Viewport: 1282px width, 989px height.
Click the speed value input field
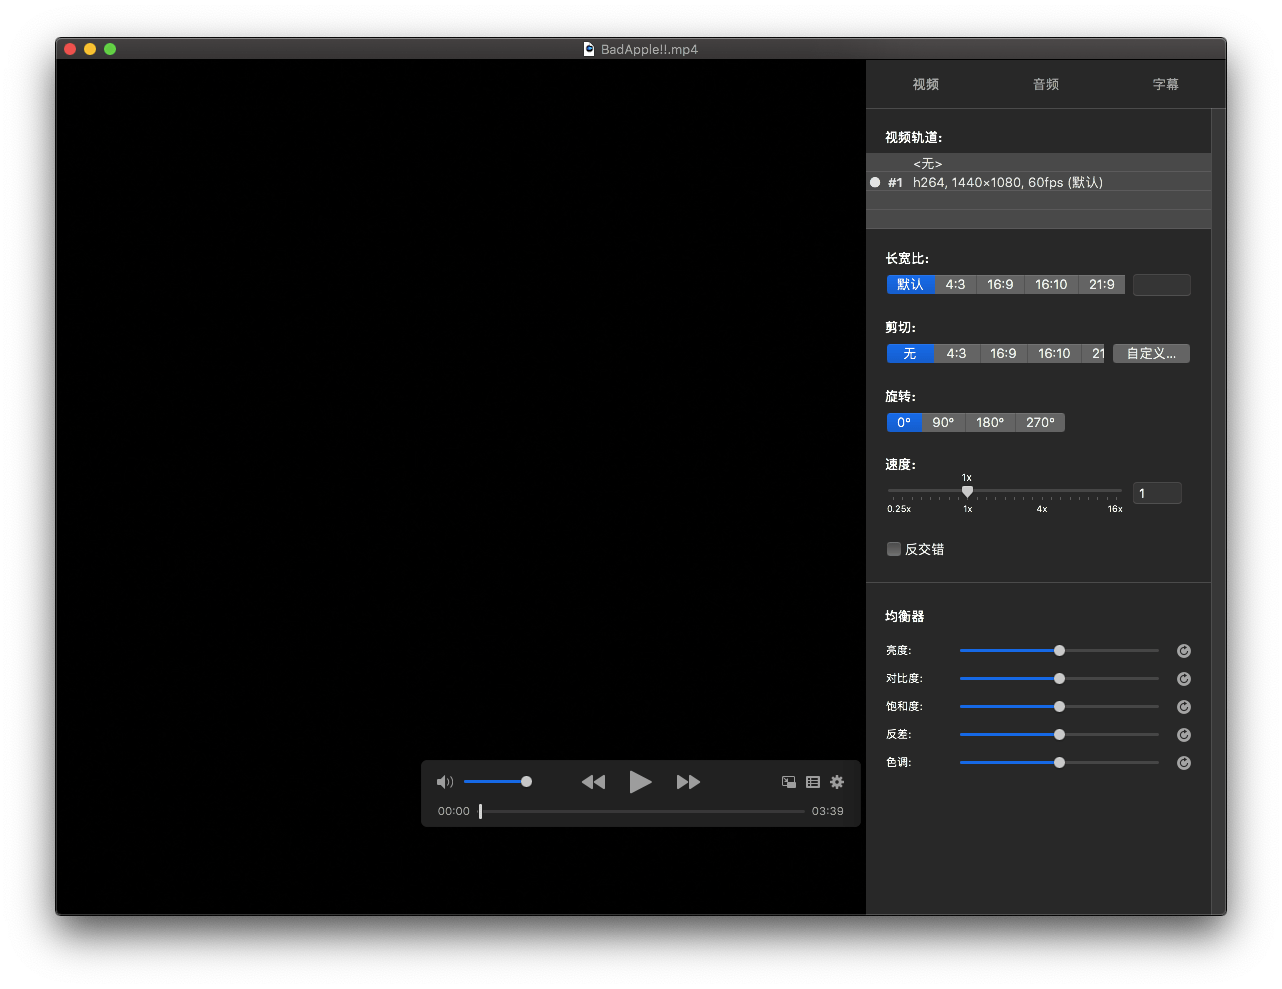[1157, 493]
